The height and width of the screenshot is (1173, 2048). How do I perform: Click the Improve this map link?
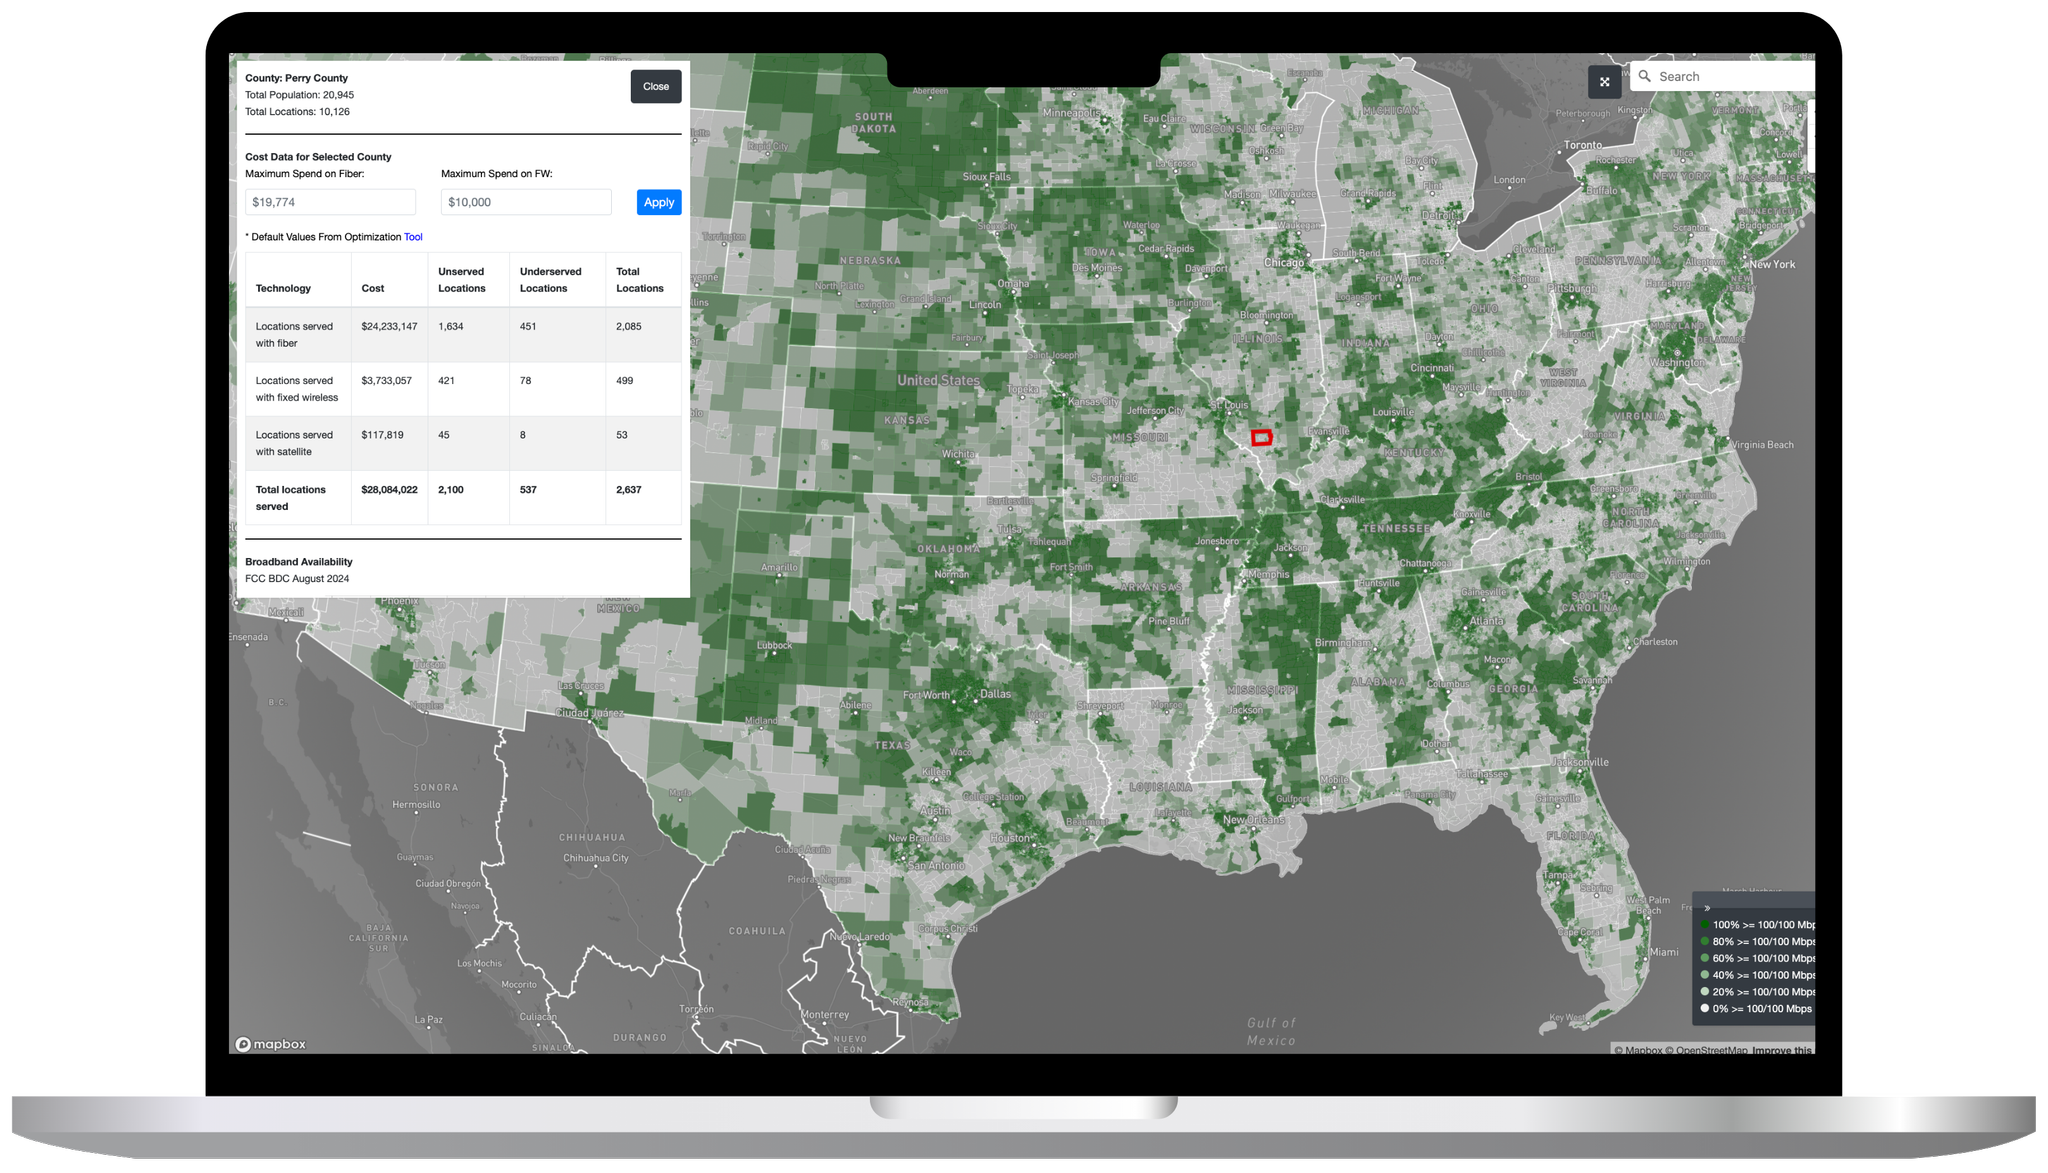1781,1051
